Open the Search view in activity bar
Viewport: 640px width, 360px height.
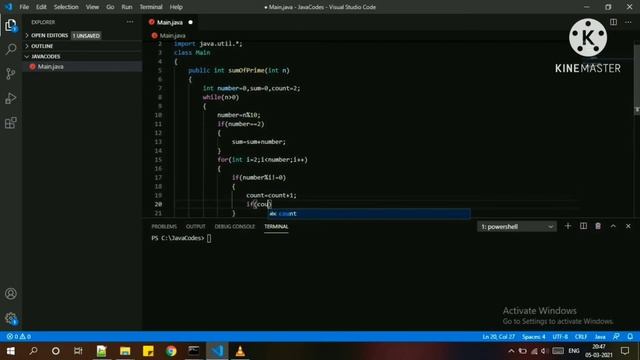11,49
